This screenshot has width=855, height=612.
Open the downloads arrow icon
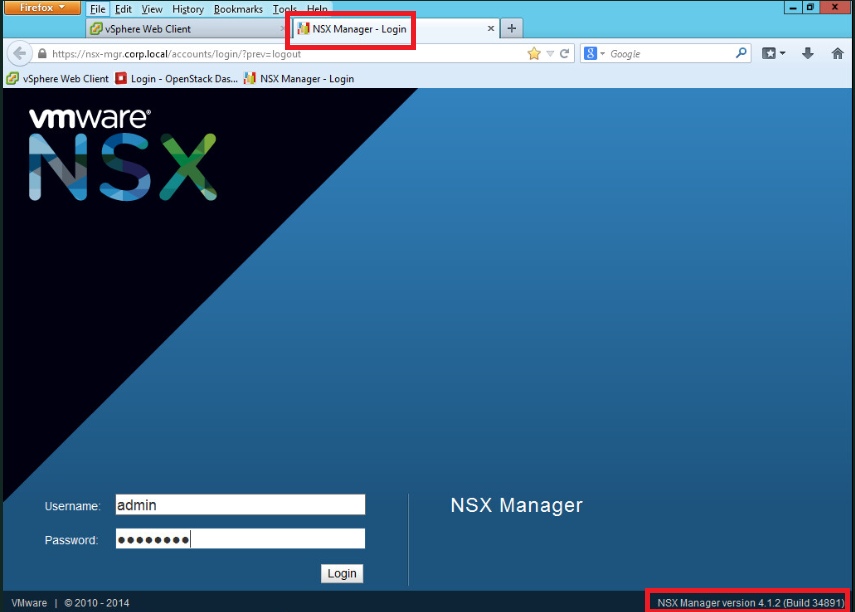click(x=808, y=53)
